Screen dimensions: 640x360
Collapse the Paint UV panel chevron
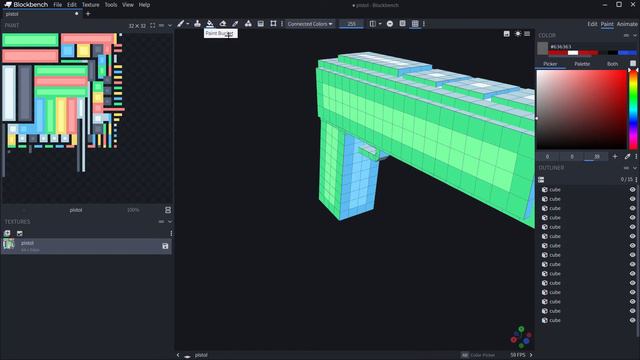[170, 25]
